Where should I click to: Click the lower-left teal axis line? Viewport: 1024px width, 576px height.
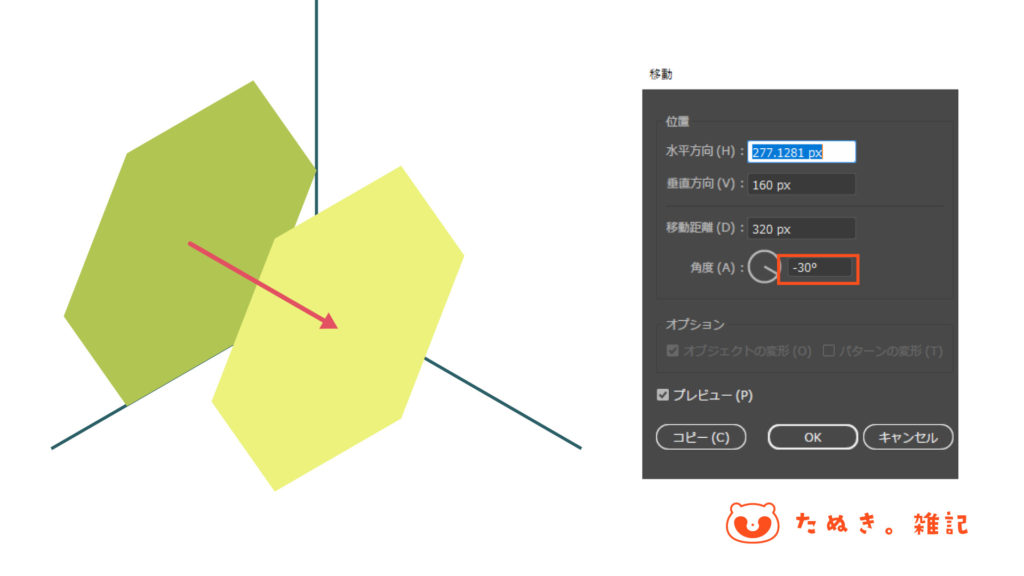pyautogui.click(x=89, y=427)
